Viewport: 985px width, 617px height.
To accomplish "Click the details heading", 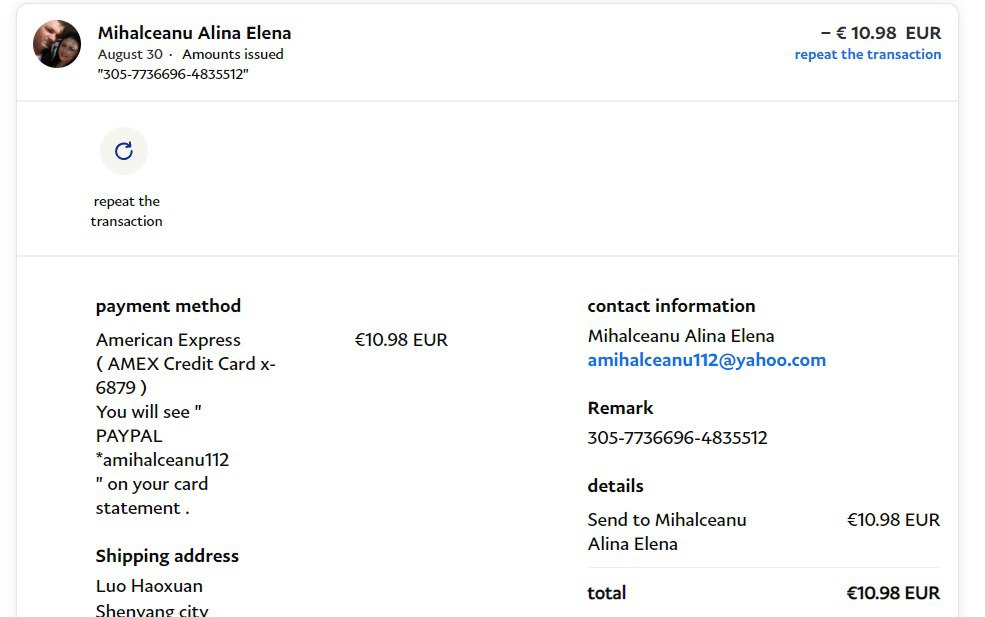I will 615,486.
